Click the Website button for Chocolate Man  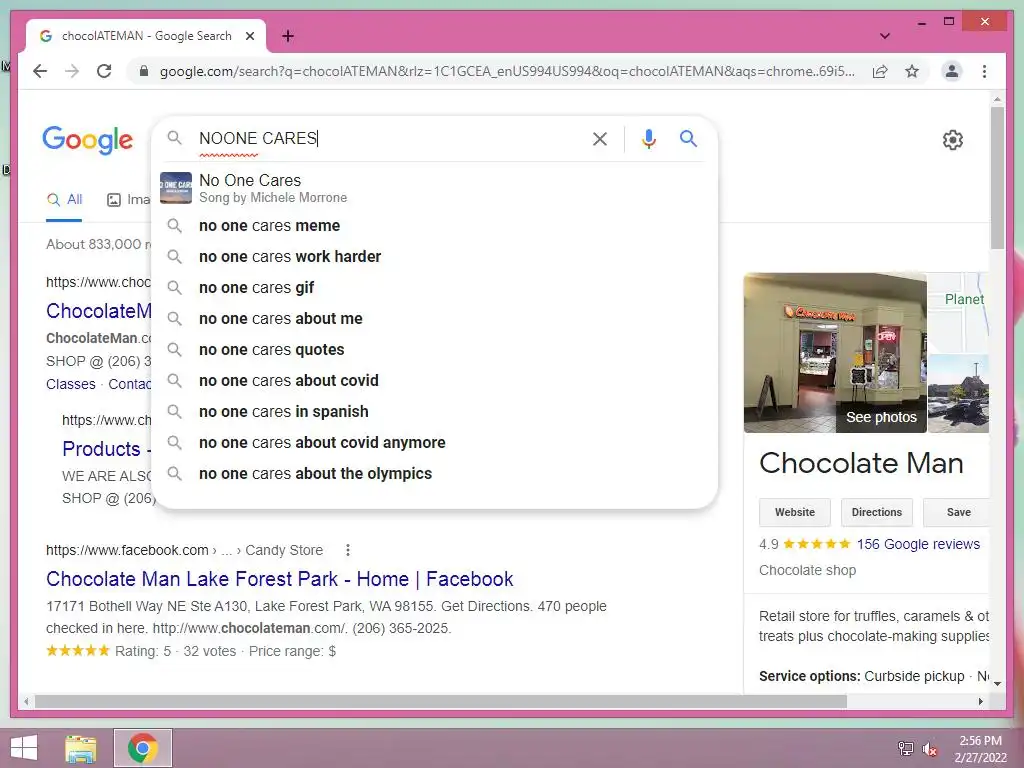click(795, 513)
